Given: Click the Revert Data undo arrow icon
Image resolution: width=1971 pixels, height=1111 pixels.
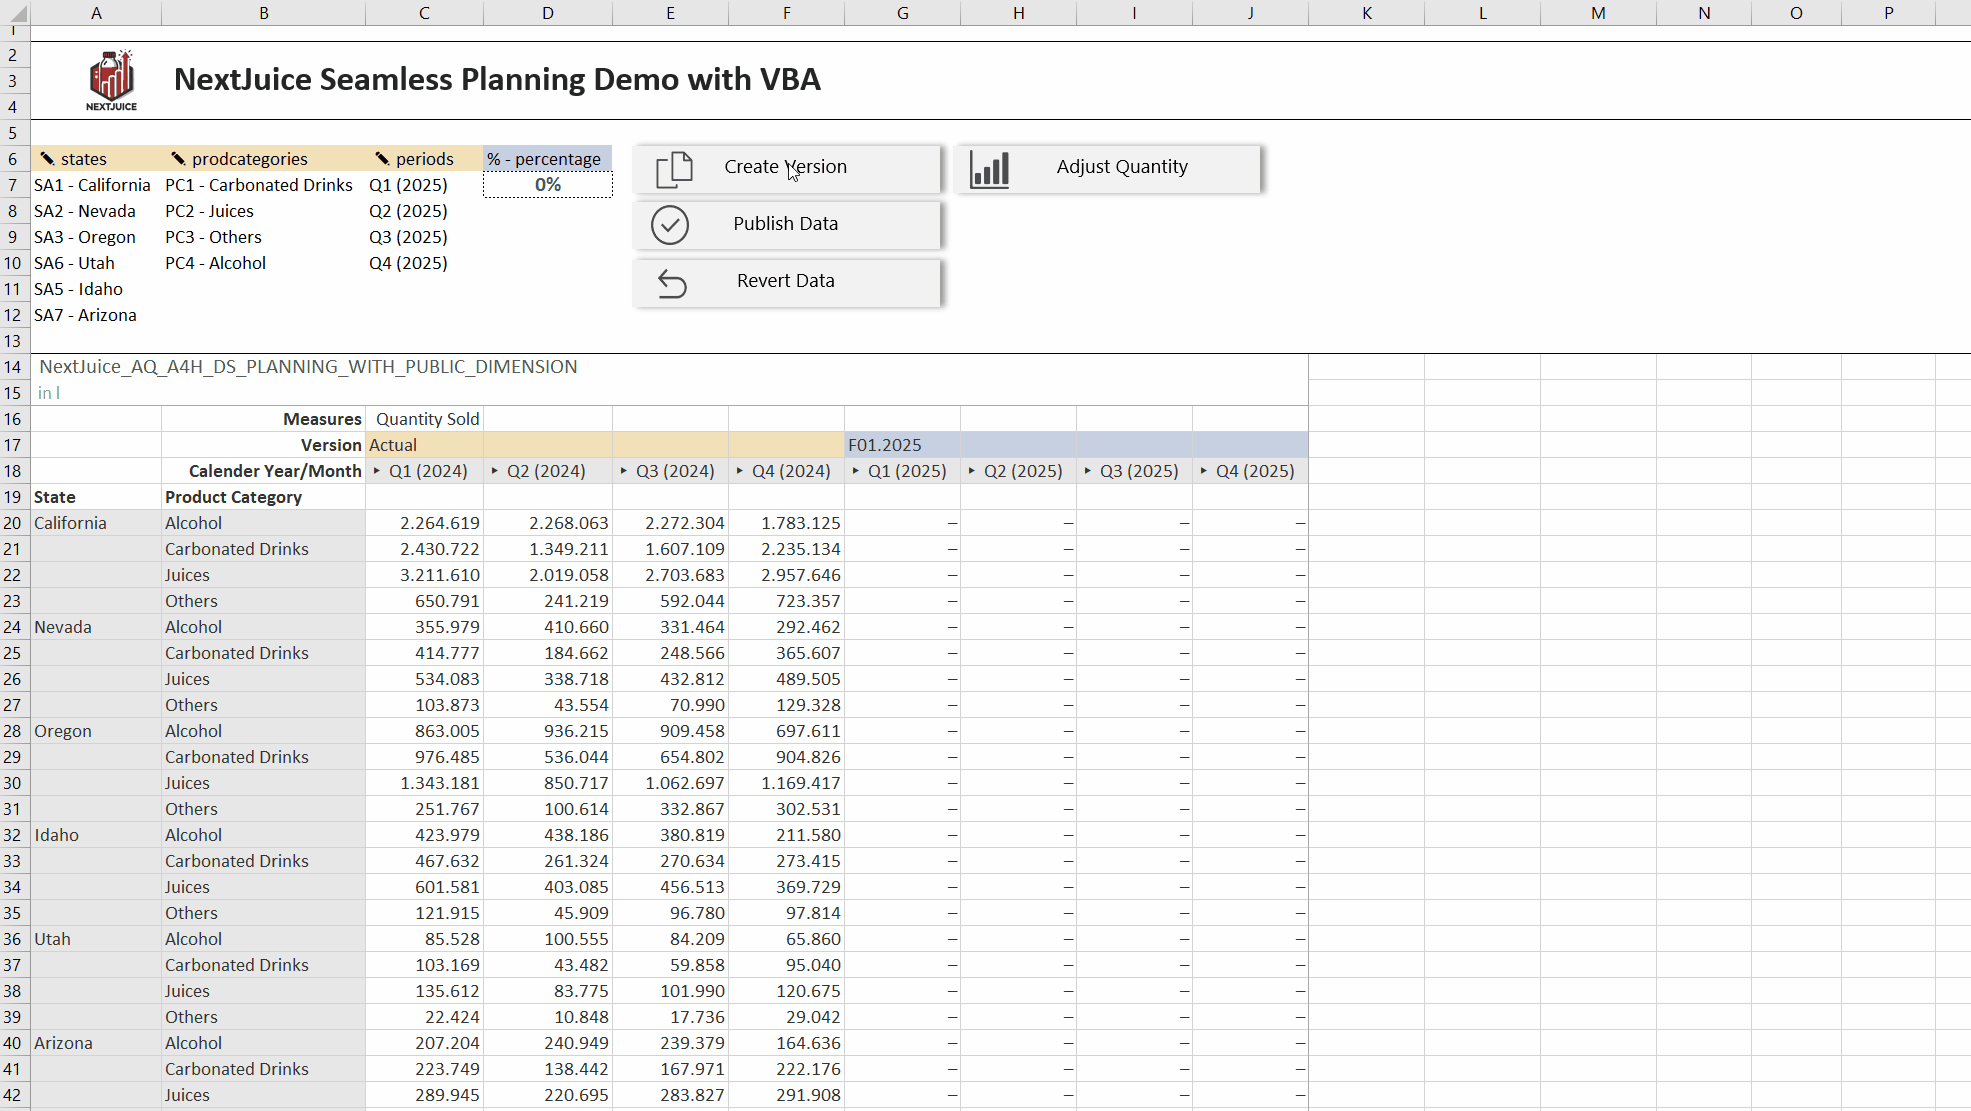Looking at the screenshot, I should point(671,283).
